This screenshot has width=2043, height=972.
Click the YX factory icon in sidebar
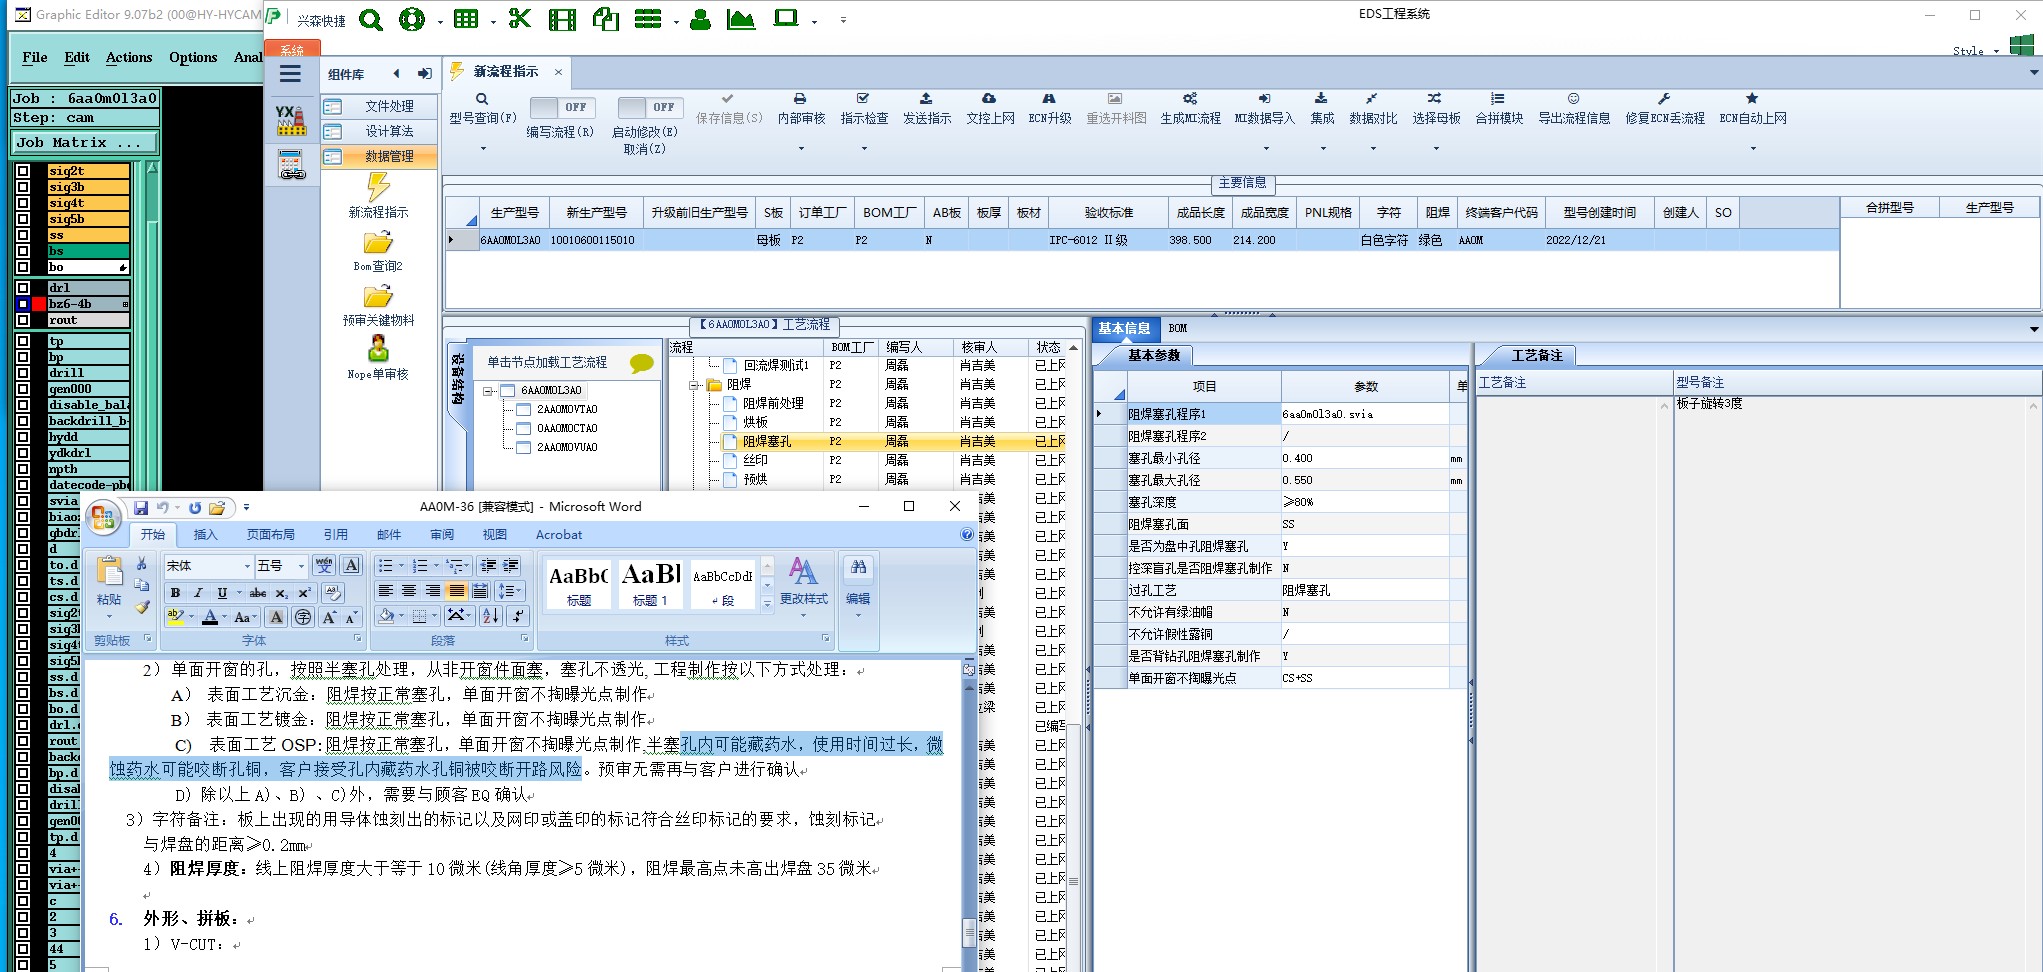(x=291, y=120)
